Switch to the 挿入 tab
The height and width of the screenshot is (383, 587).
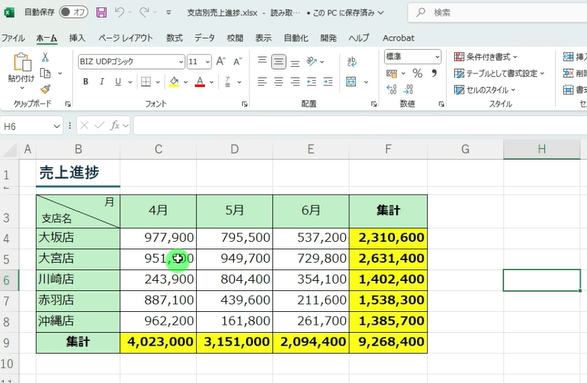coord(77,38)
